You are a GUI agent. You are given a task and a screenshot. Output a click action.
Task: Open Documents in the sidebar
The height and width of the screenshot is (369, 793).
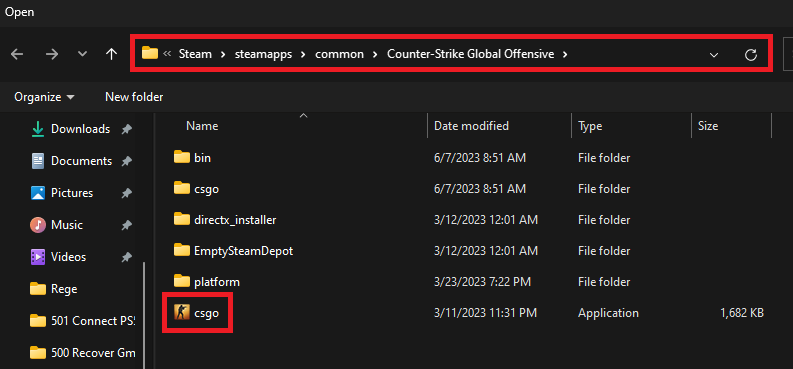(x=81, y=161)
